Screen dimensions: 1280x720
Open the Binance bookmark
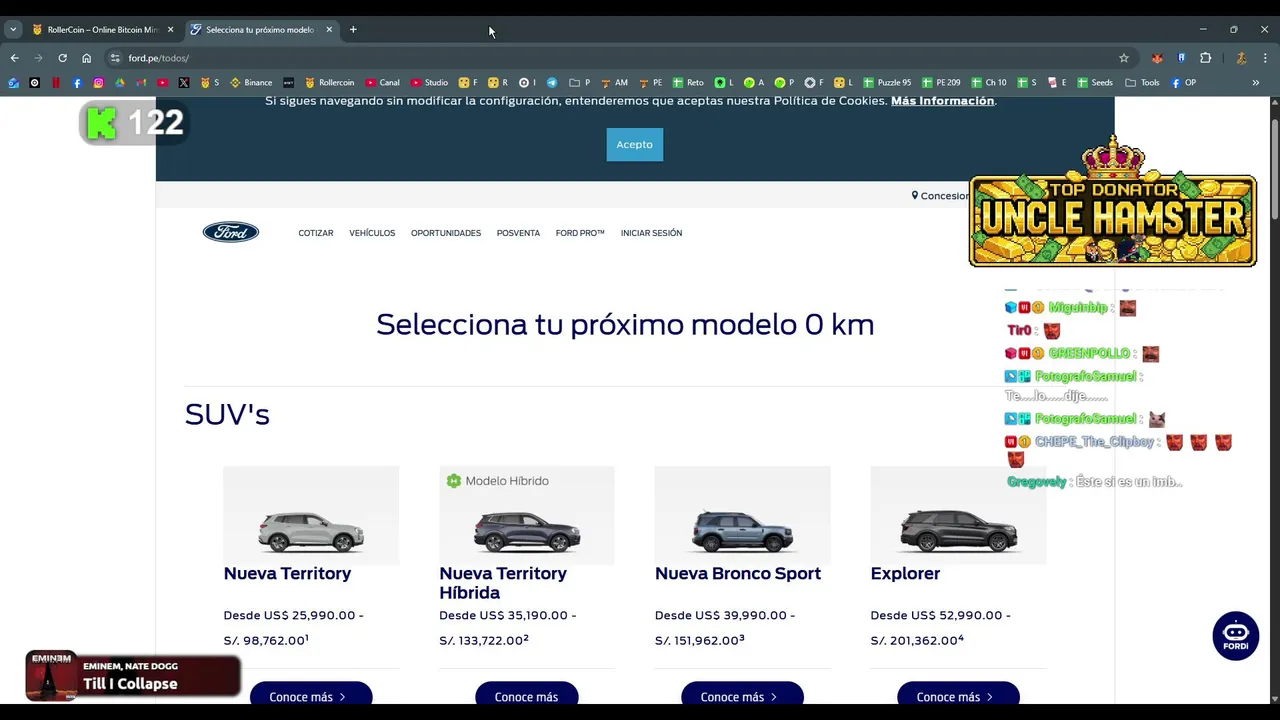[251, 83]
